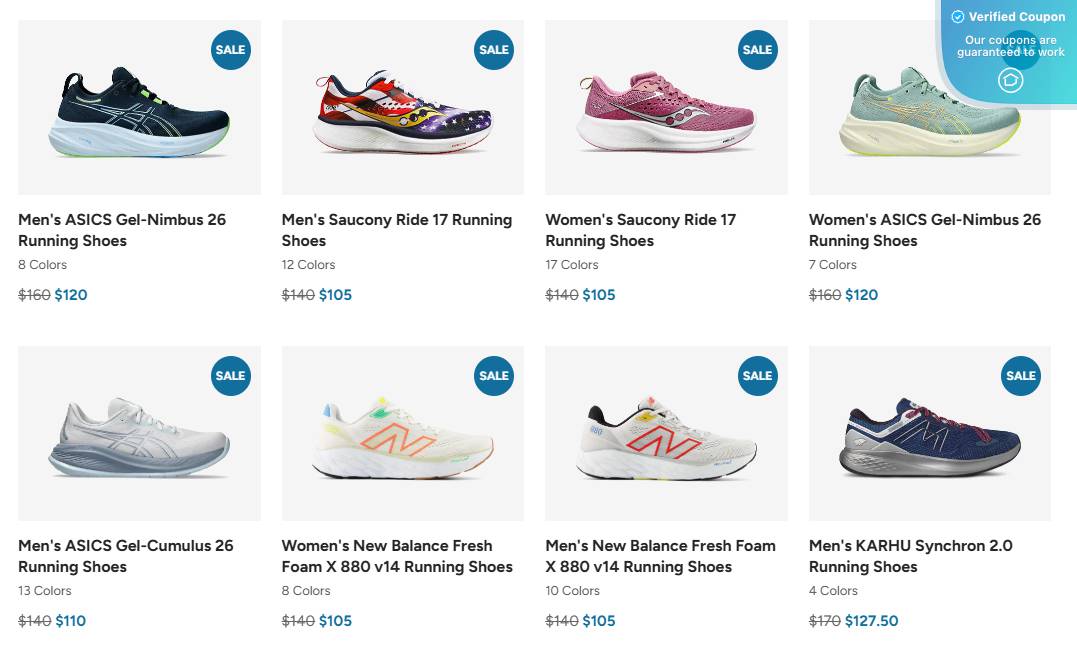Click the 12 Colors link under Men's Saucony Ride
Screen dimensions: 1077x665
[x=308, y=264]
